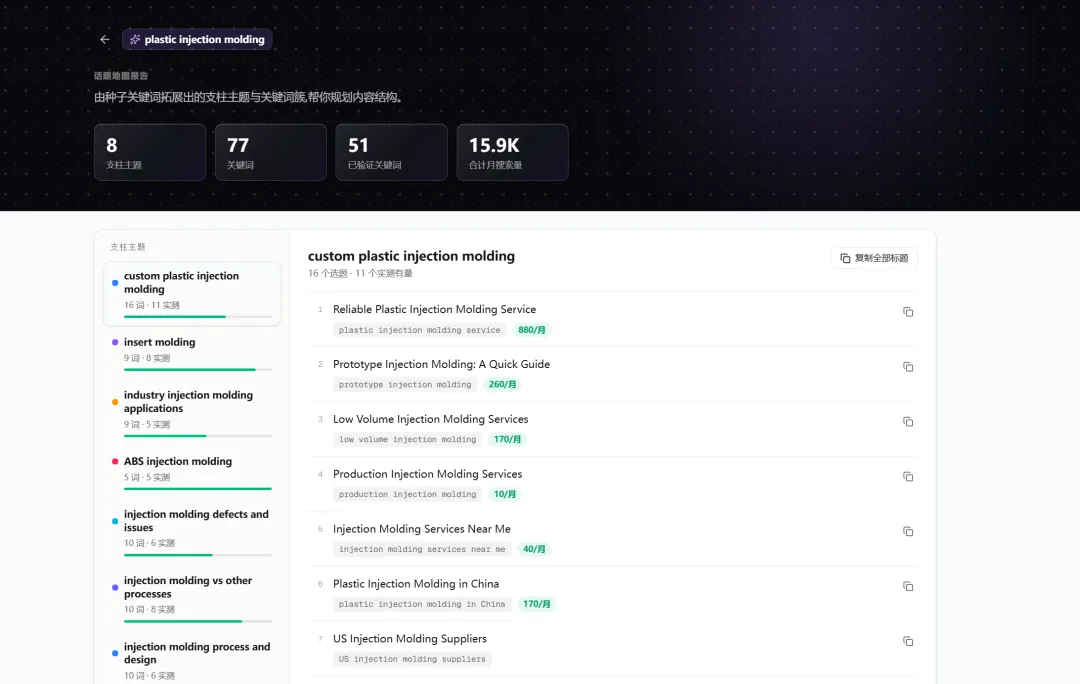Select the ABS injection molding topic
Viewport: 1080px width, 684px height.
tap(192, 475)
